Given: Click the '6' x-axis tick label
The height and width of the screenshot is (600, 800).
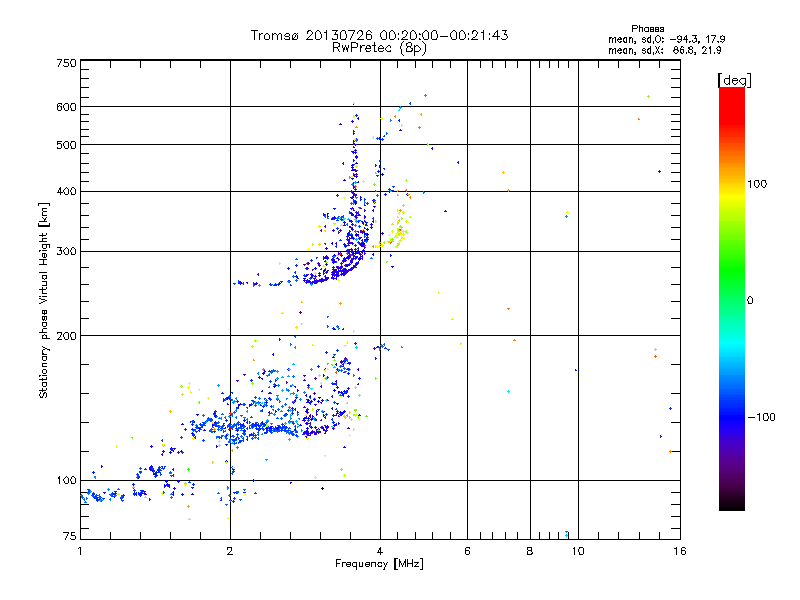Looking at the screenshot, I should click(467, 551).
